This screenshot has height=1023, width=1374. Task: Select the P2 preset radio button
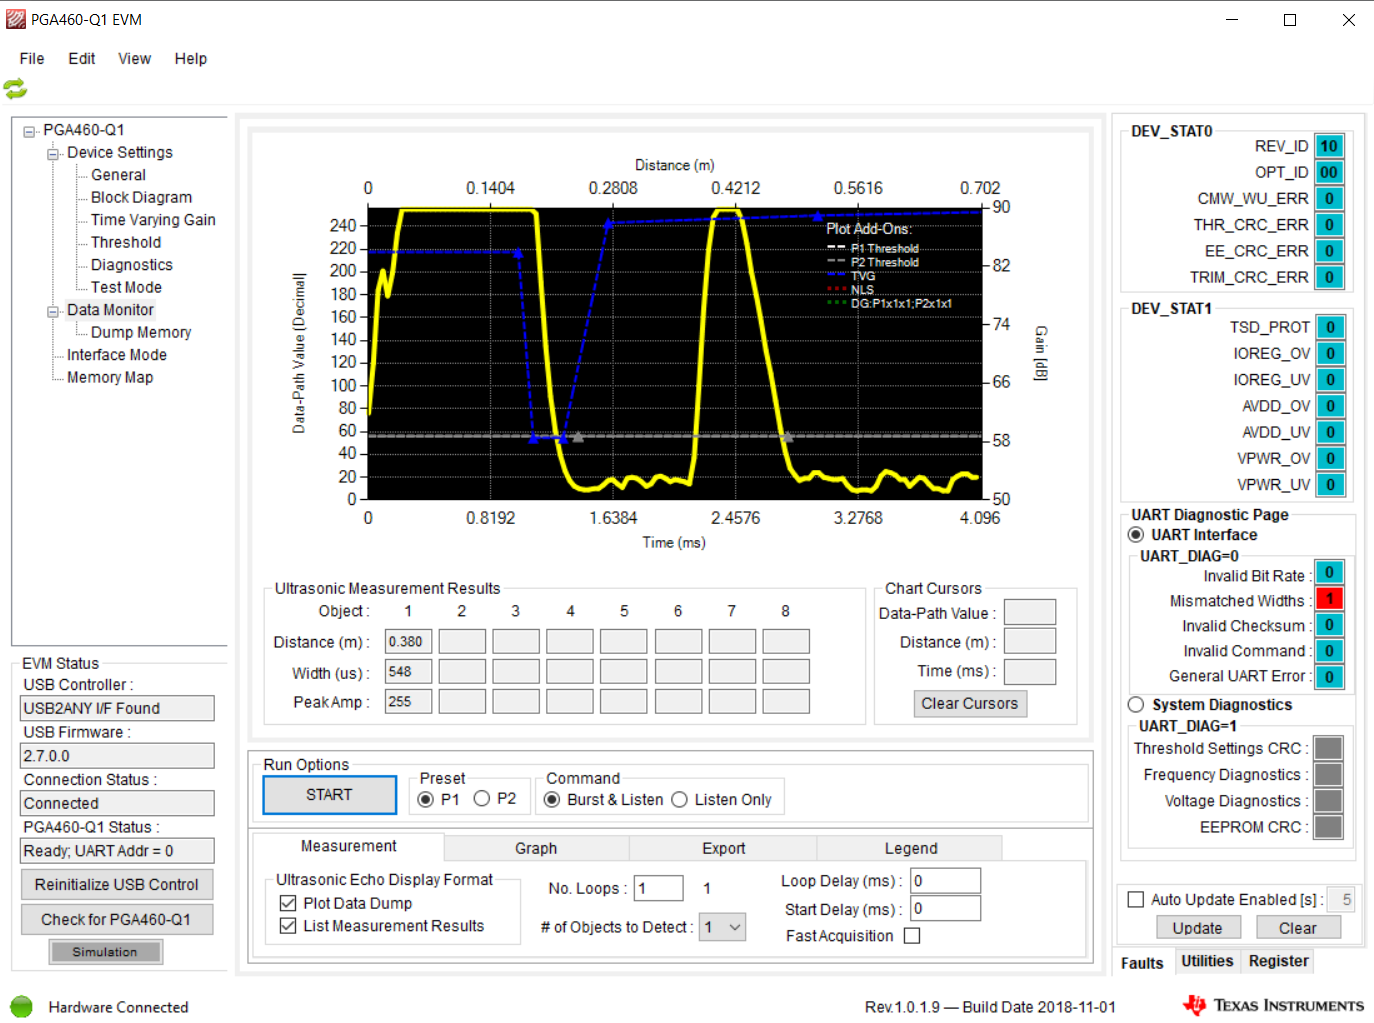coord(482,799)
